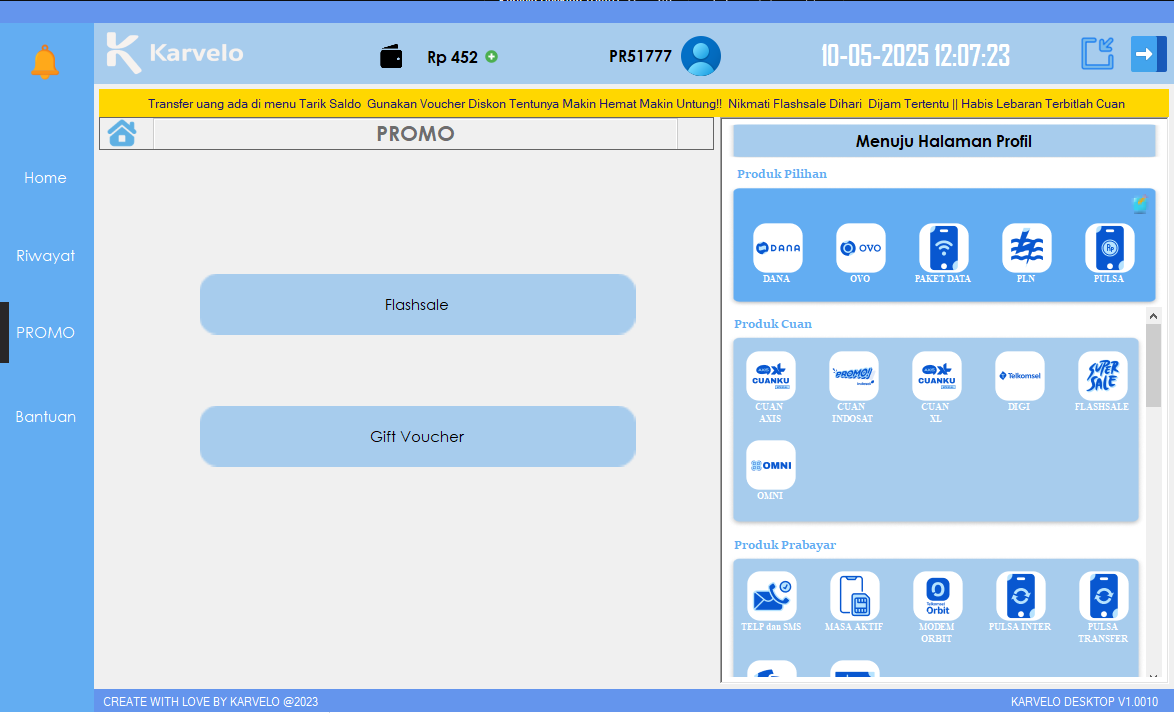Click CREATE WITH LOVE BY KARVELO footer text
Screen dimensions: 1176x714
pos(211,702)
